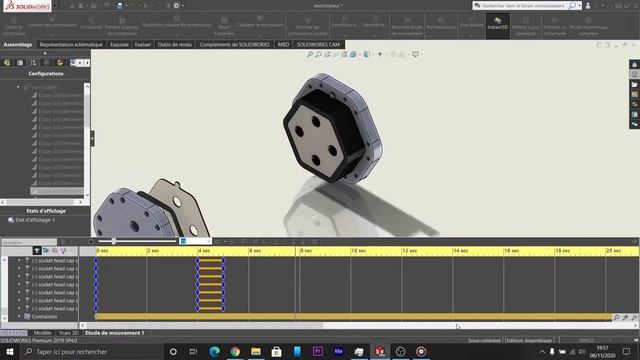Click the timeline horizontal scrollbar thumb

tap(204, 325)
